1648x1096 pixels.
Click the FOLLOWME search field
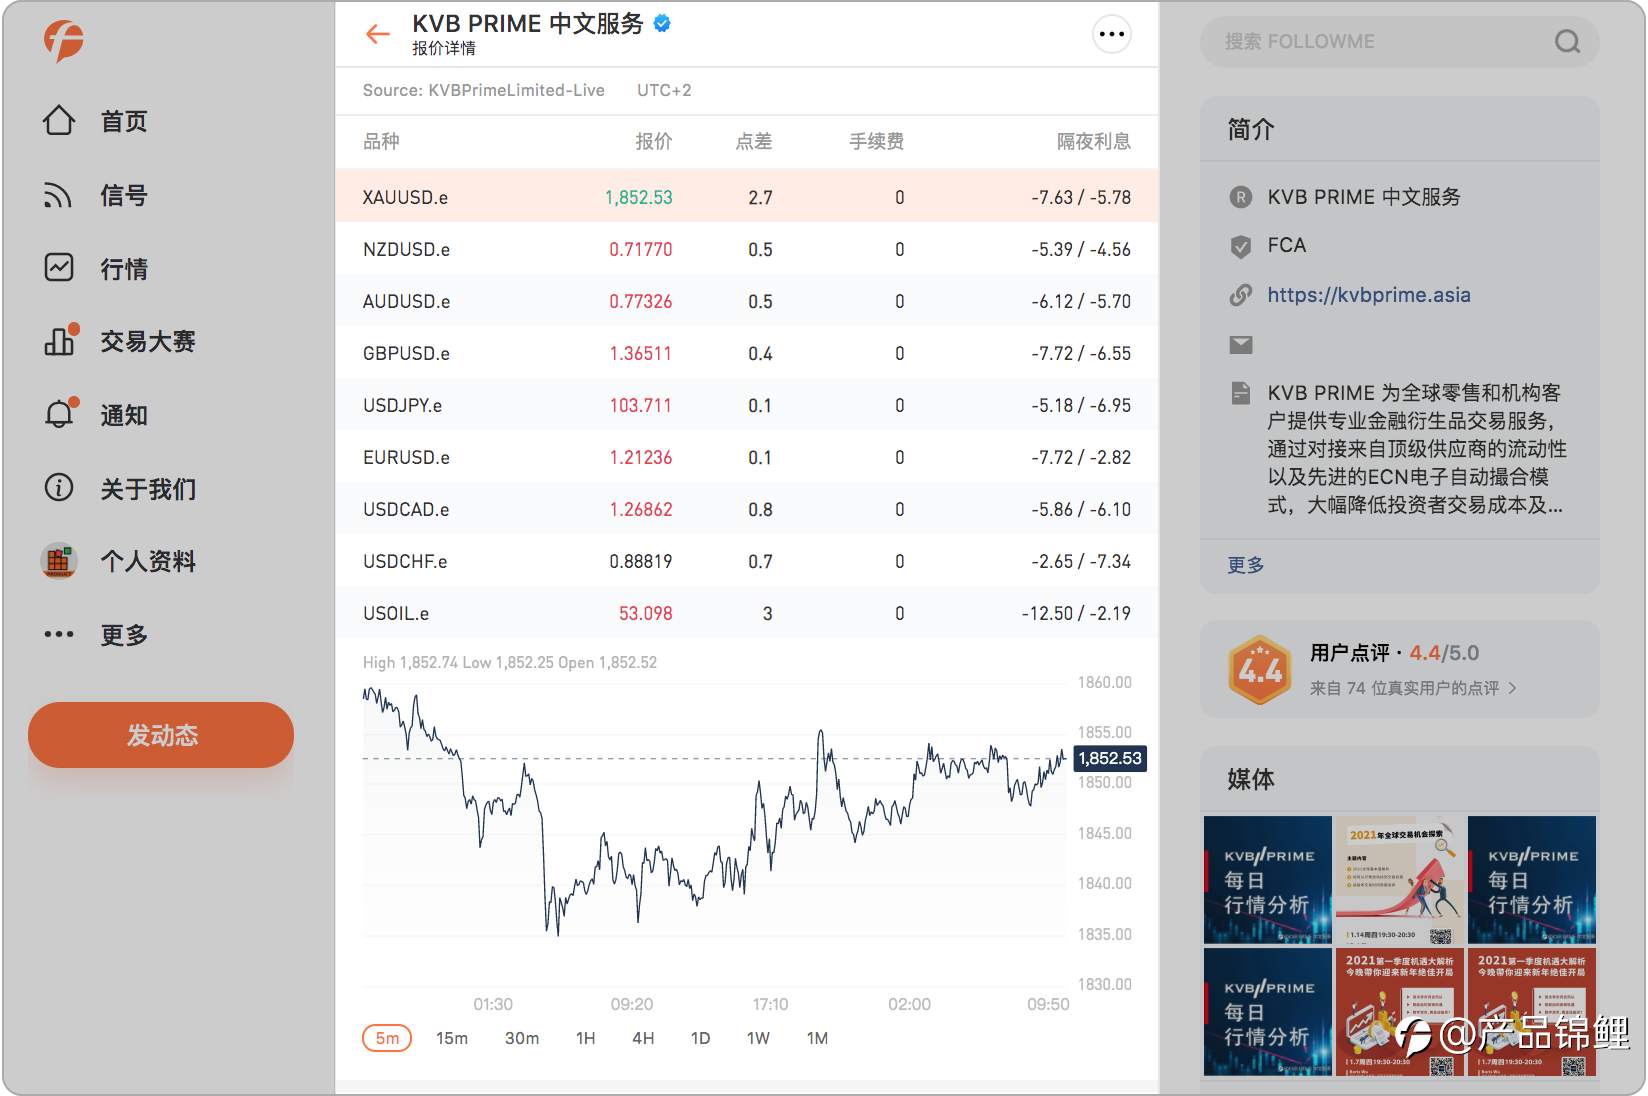point(1399,41)
